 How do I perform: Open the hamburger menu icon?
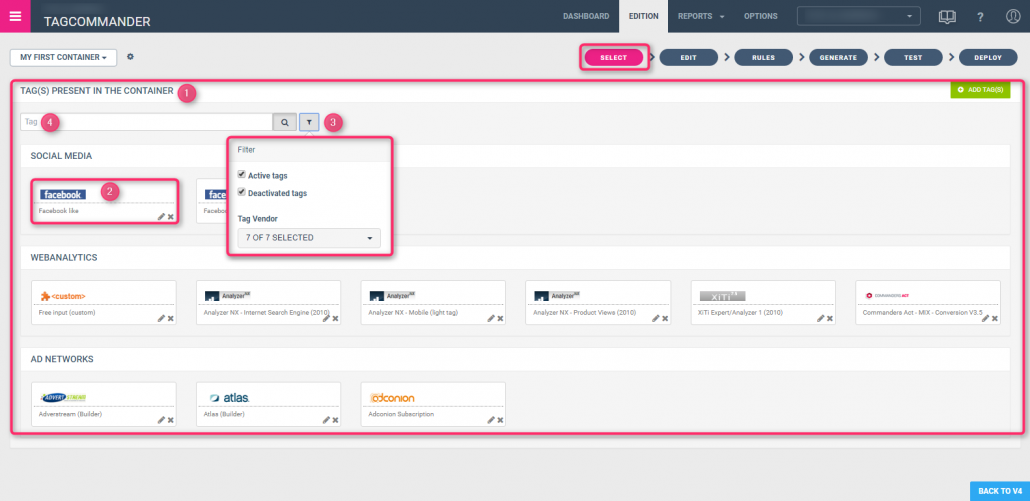15,16
